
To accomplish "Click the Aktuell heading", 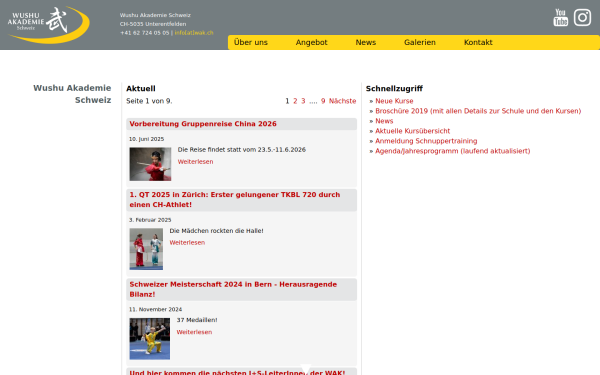I will pyautogui.click(x=141, y=89).
